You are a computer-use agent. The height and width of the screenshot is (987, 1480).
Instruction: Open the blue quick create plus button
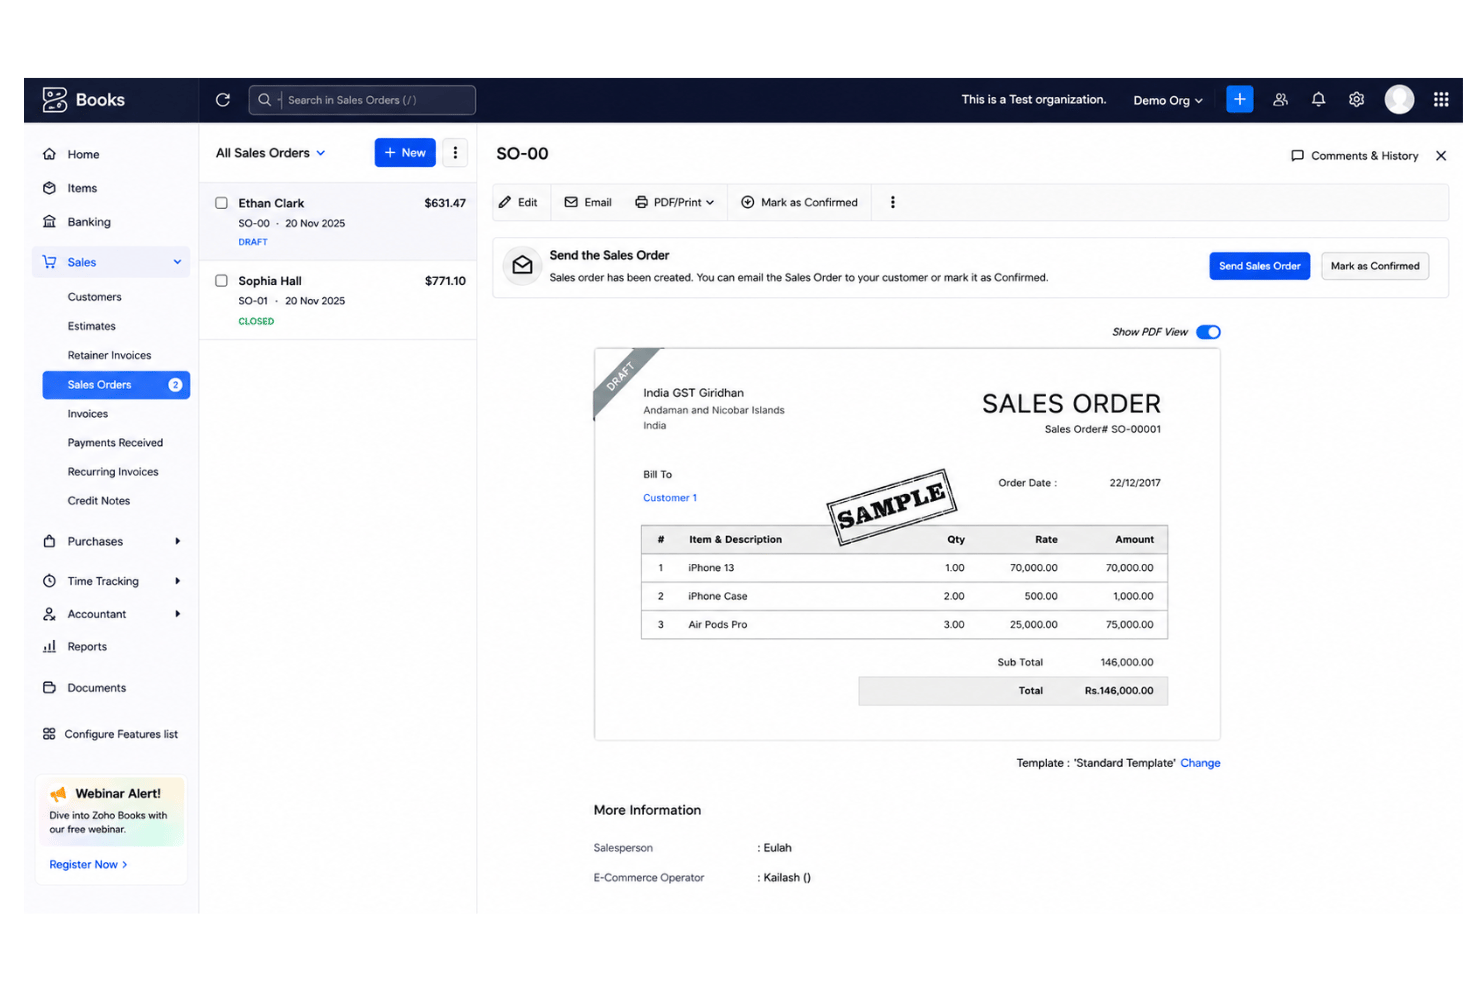coord(1239,99)
